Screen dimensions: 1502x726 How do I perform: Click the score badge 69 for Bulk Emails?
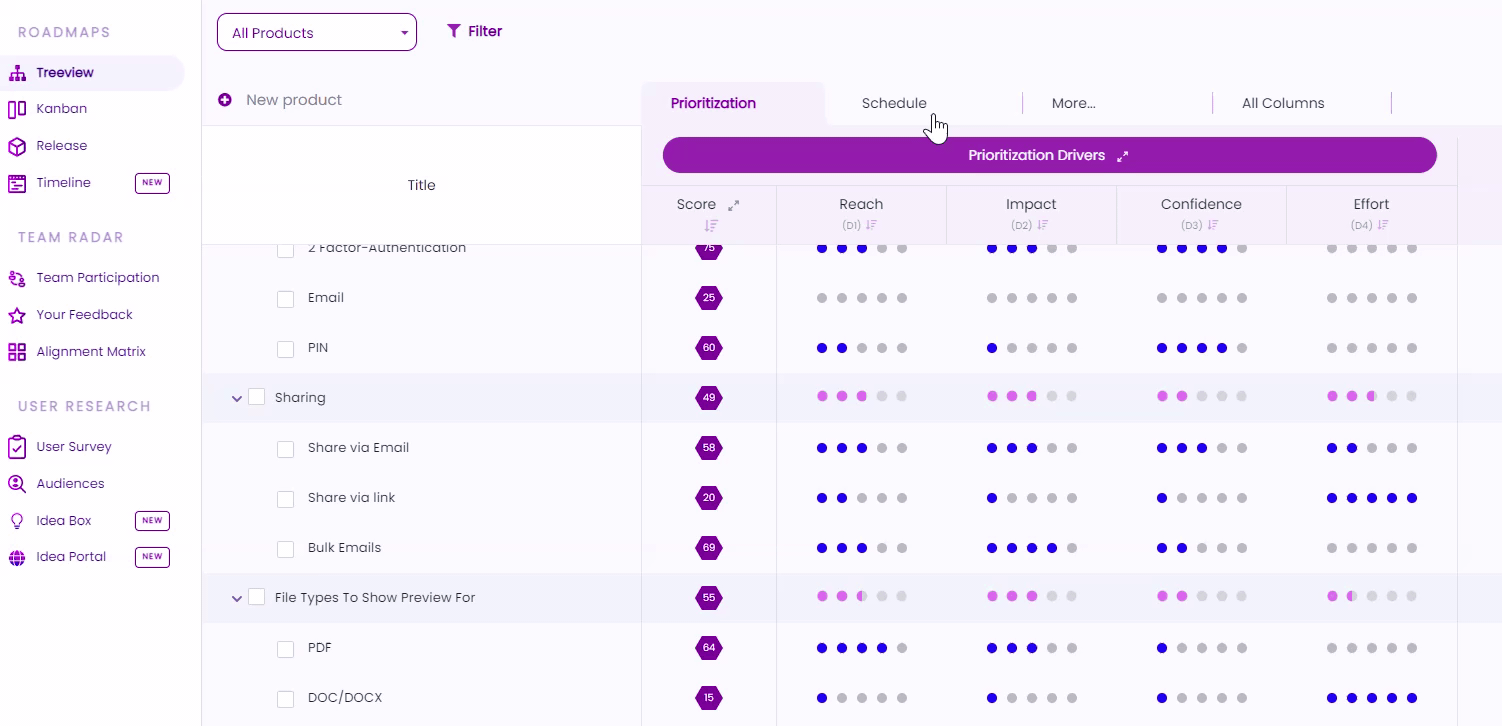[709, 548]
